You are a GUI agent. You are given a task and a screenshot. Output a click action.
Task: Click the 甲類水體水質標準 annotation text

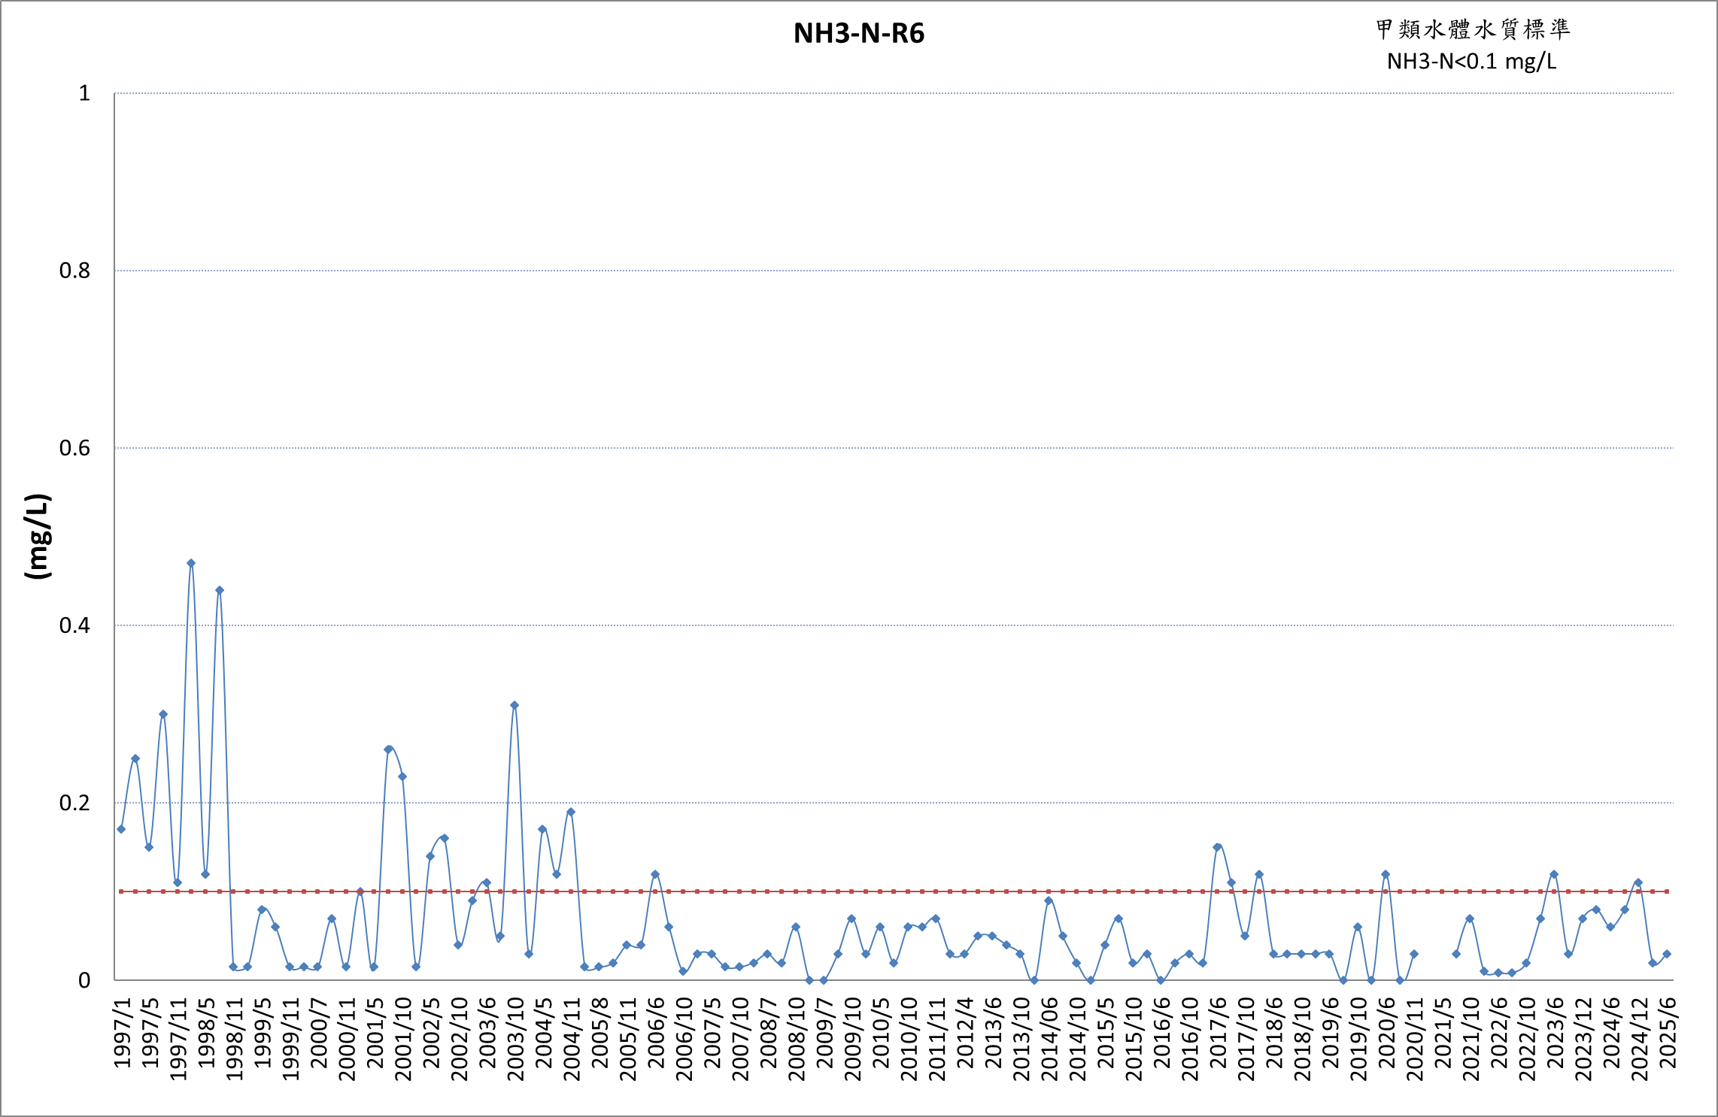(x=1472, y=30)
